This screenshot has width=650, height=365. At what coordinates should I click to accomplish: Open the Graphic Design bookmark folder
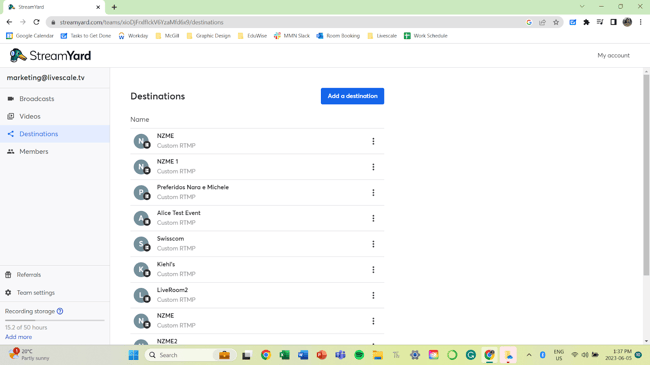pos(209,36)
